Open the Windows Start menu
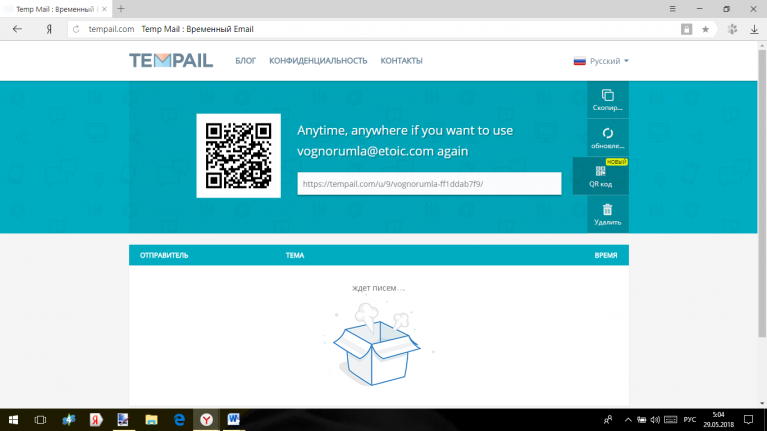The width and height of the screenshot is (767, 431). (x=13, y=420)
